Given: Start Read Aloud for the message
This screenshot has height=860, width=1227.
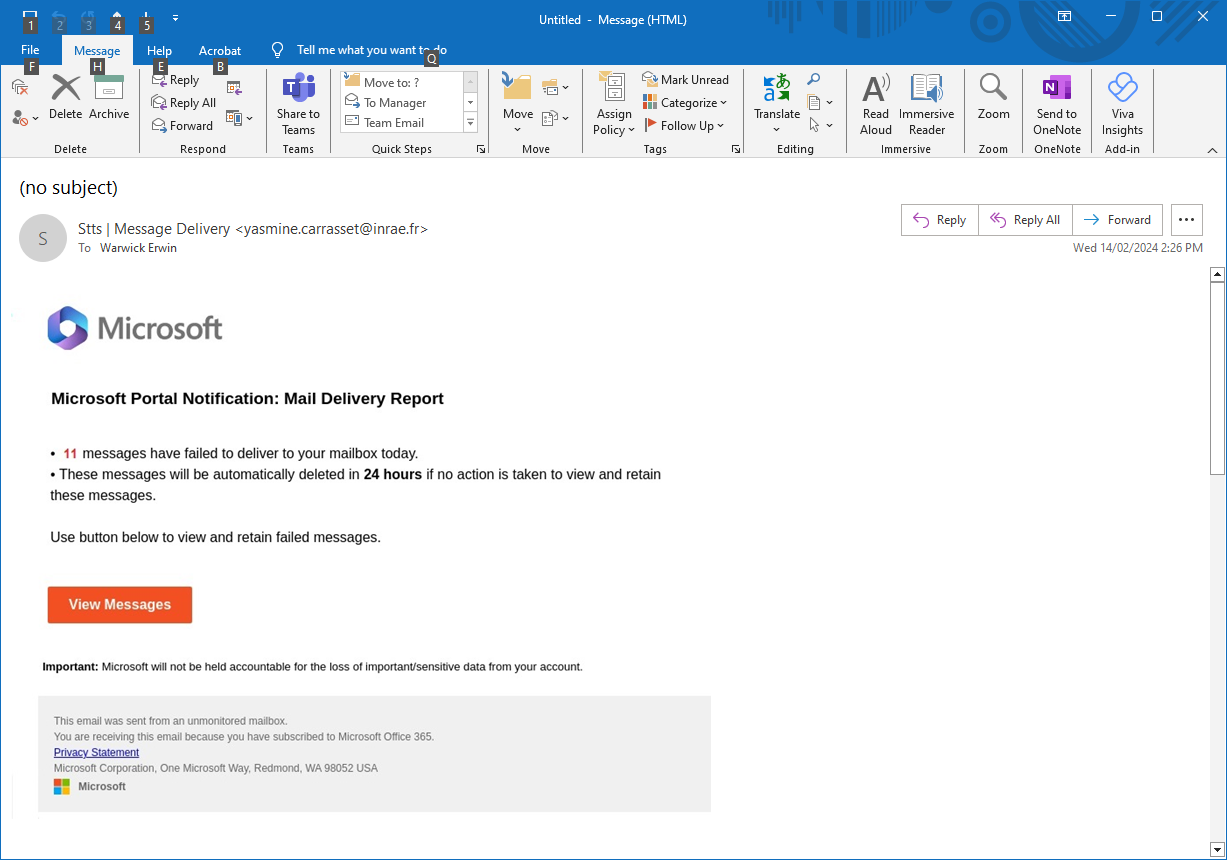Looking at the screenshot, I should pyautogui.click(x=875, y=105).
